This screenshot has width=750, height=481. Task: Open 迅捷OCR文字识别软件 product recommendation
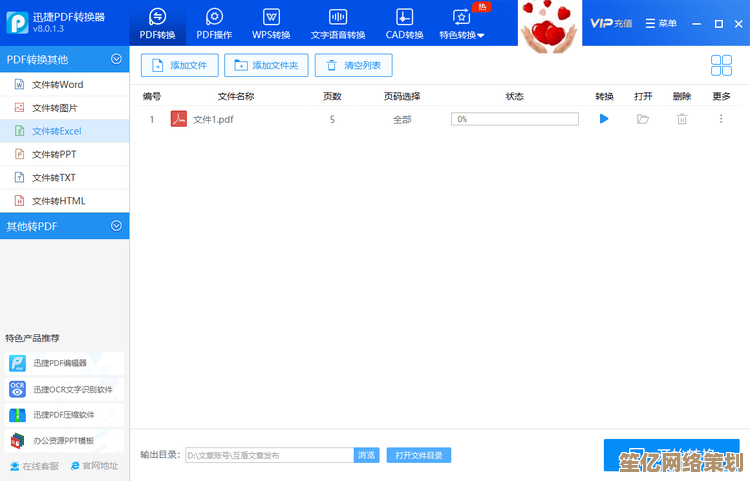point(65,389)
